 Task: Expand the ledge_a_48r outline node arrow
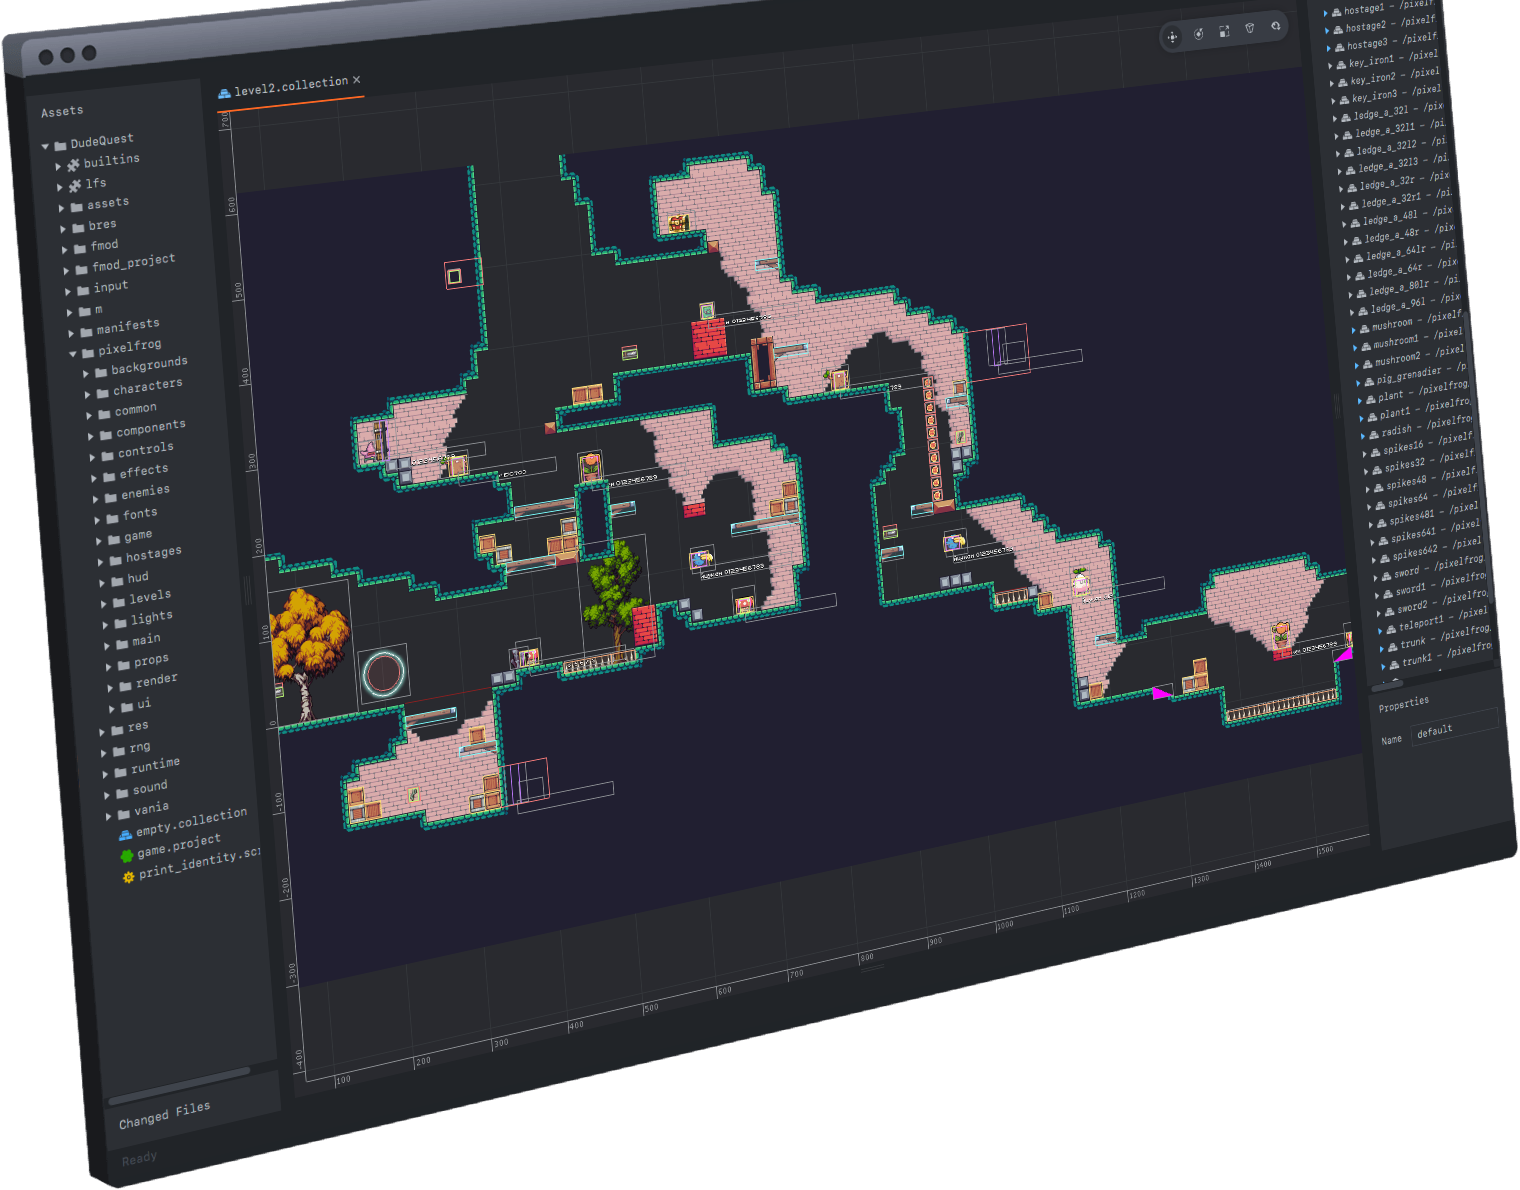tap(1346, 240)
